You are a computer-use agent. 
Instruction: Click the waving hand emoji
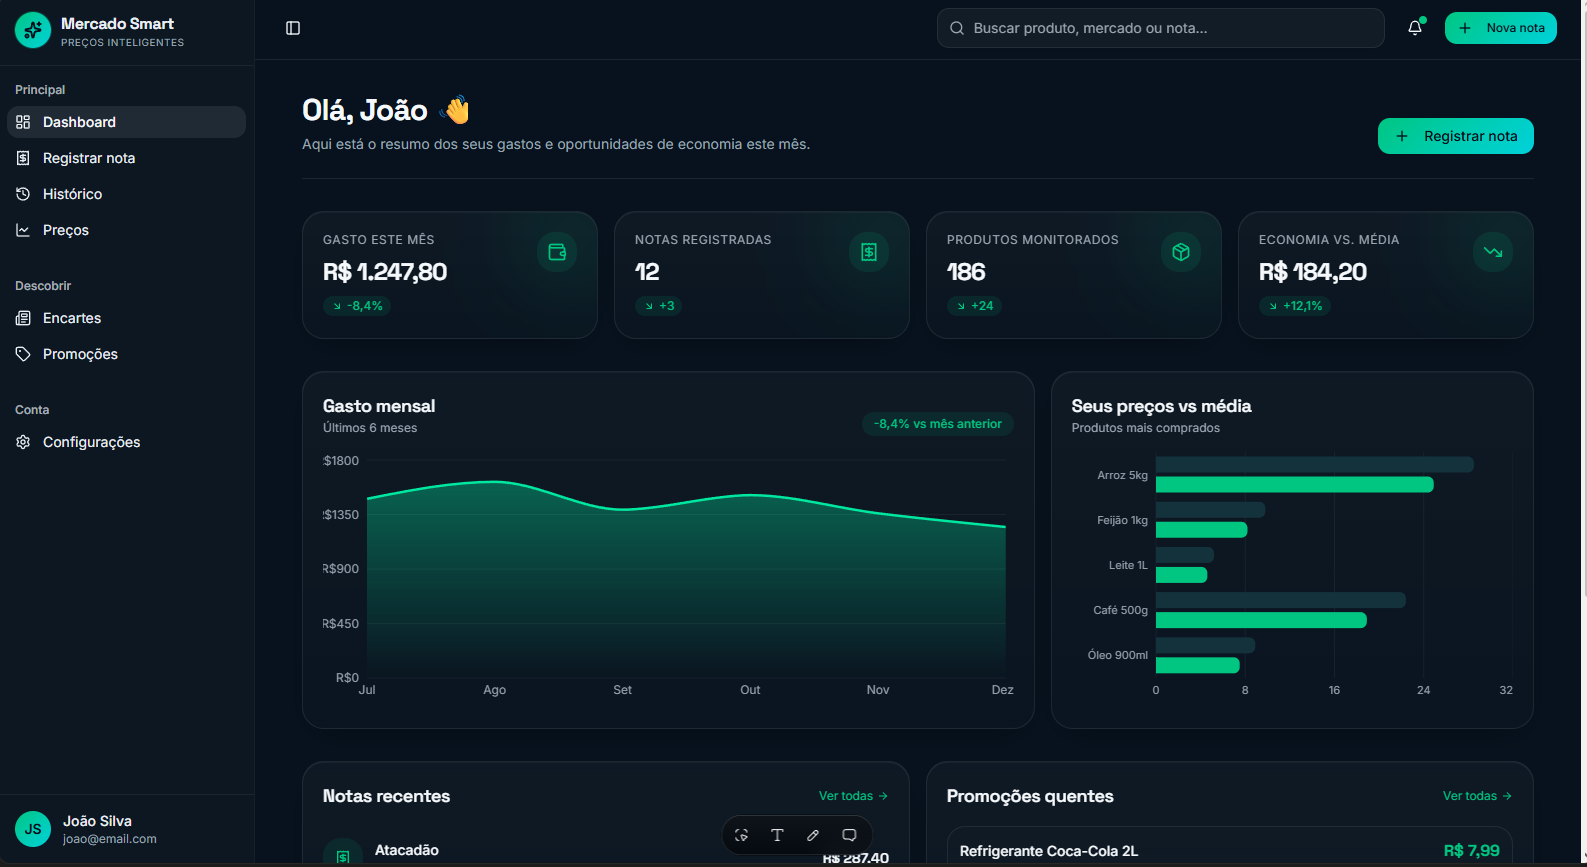point(456,109)
